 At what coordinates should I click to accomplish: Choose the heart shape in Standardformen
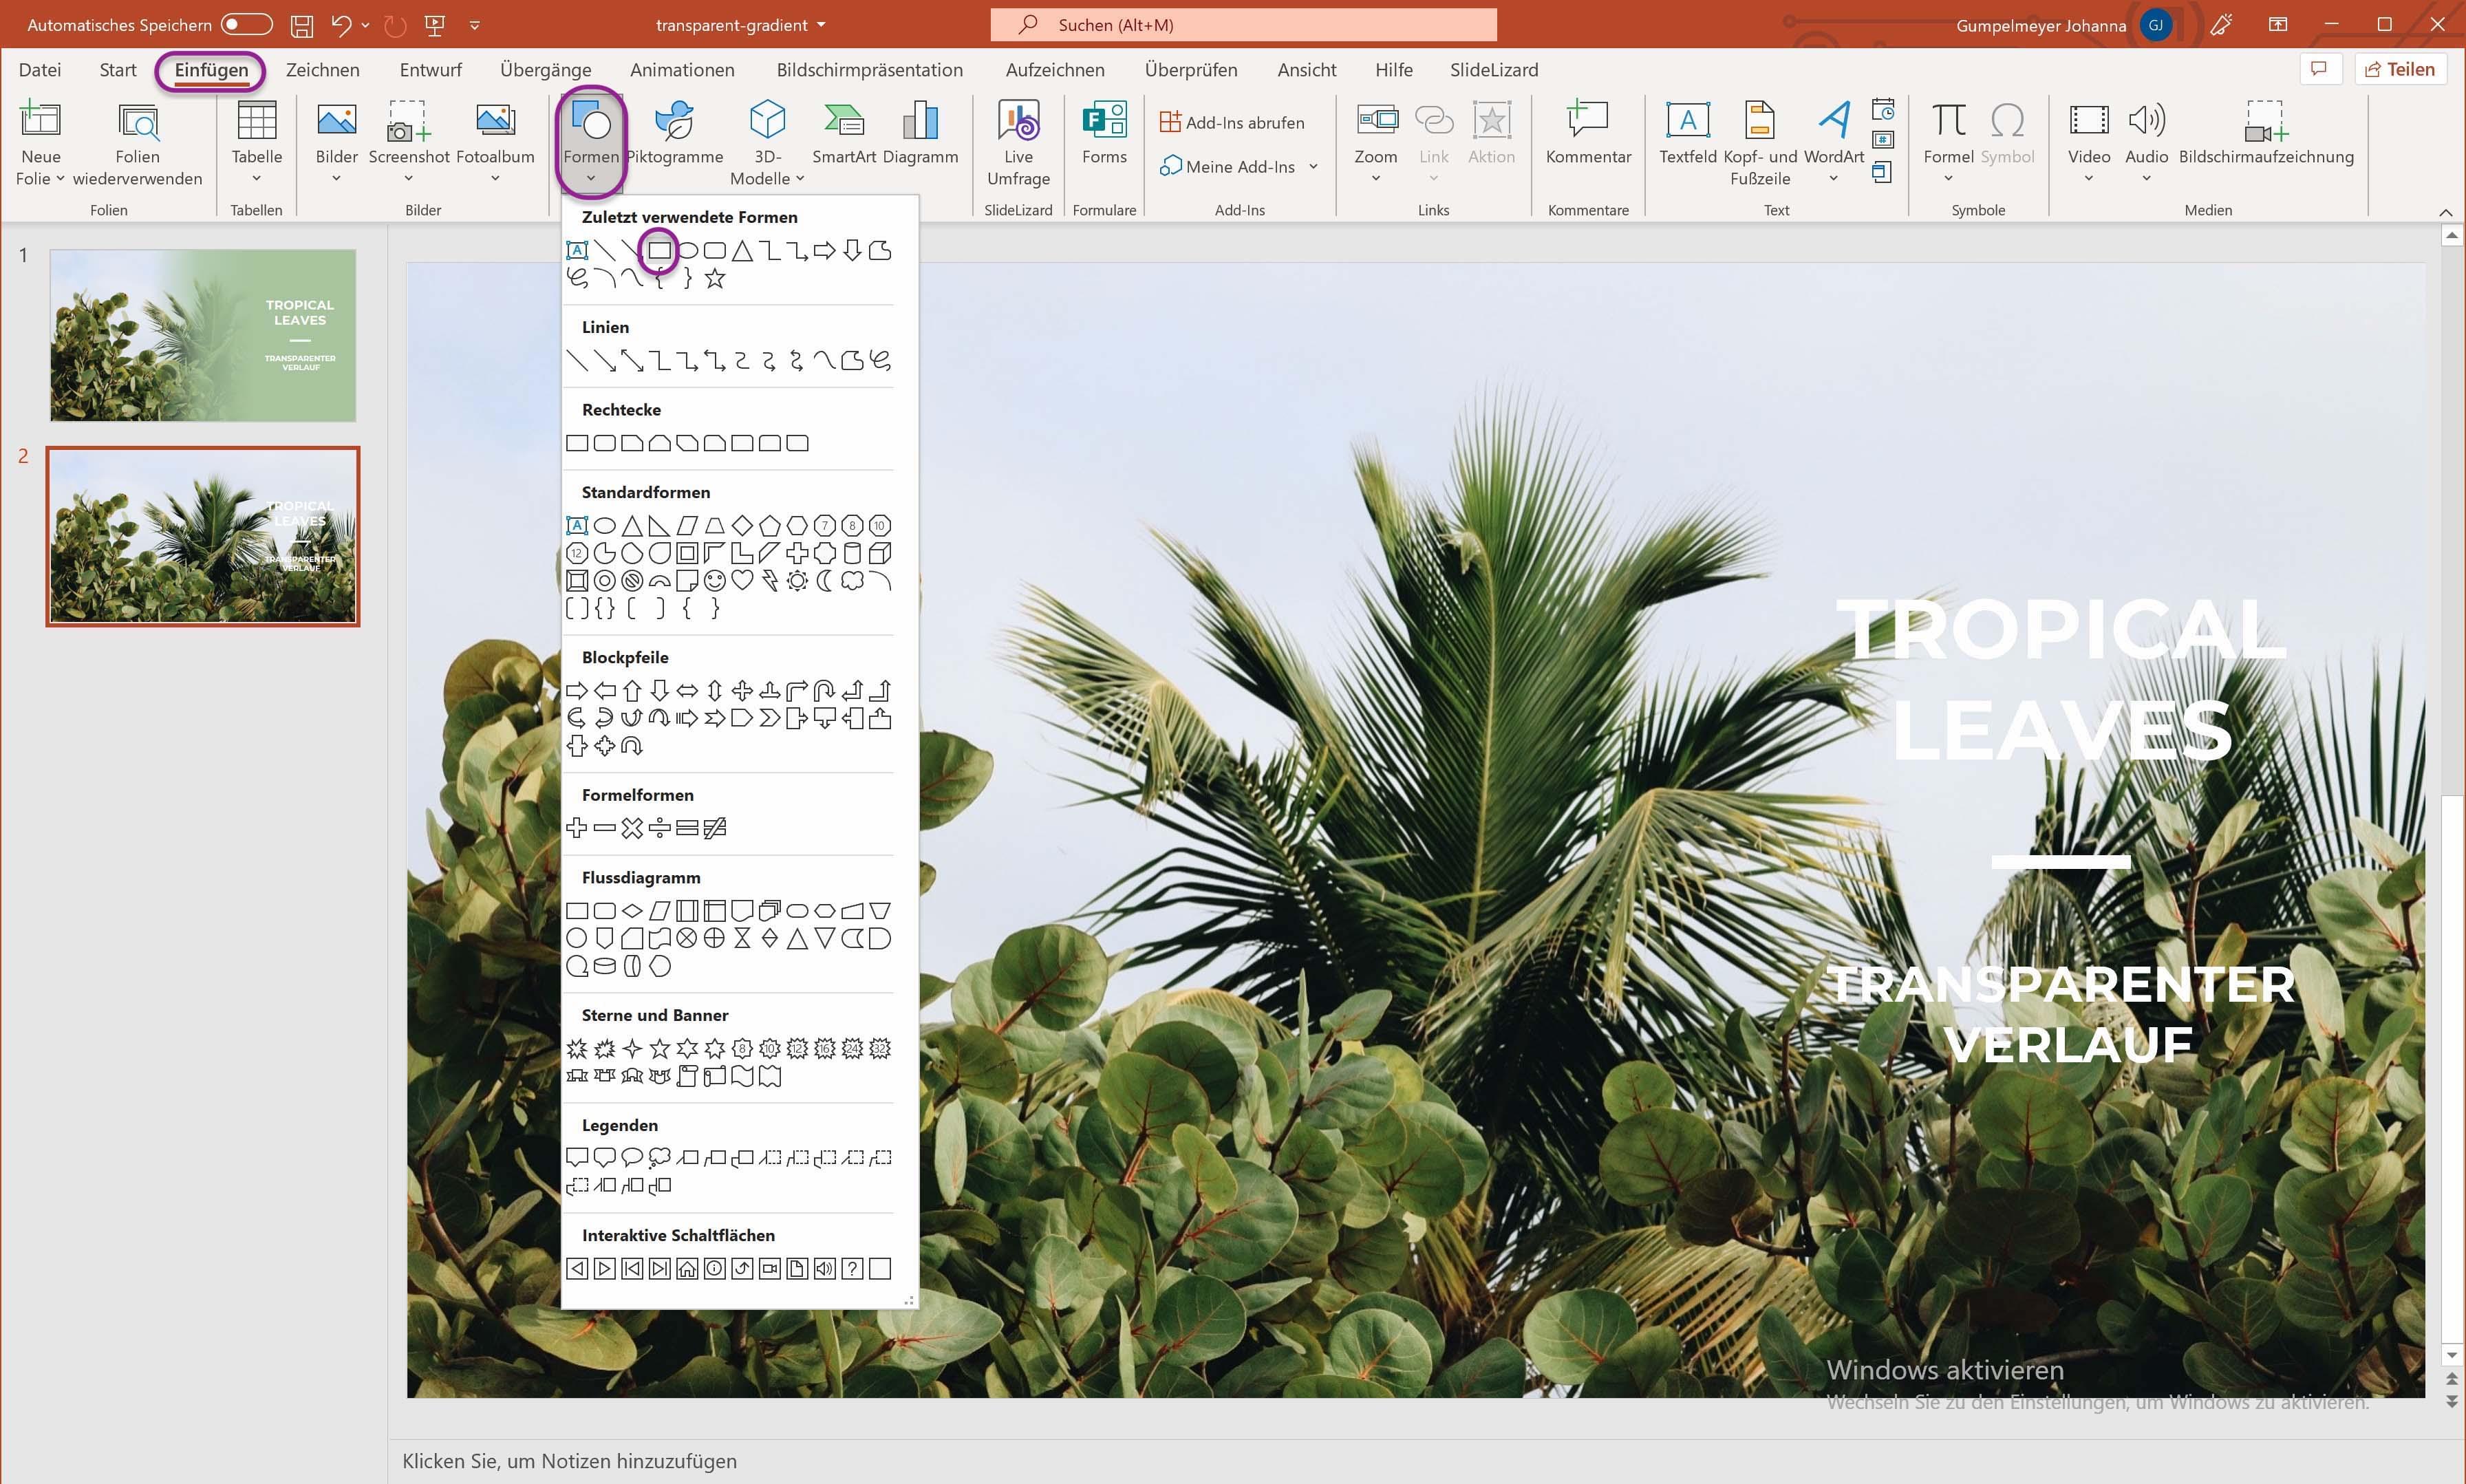point(742,581)
